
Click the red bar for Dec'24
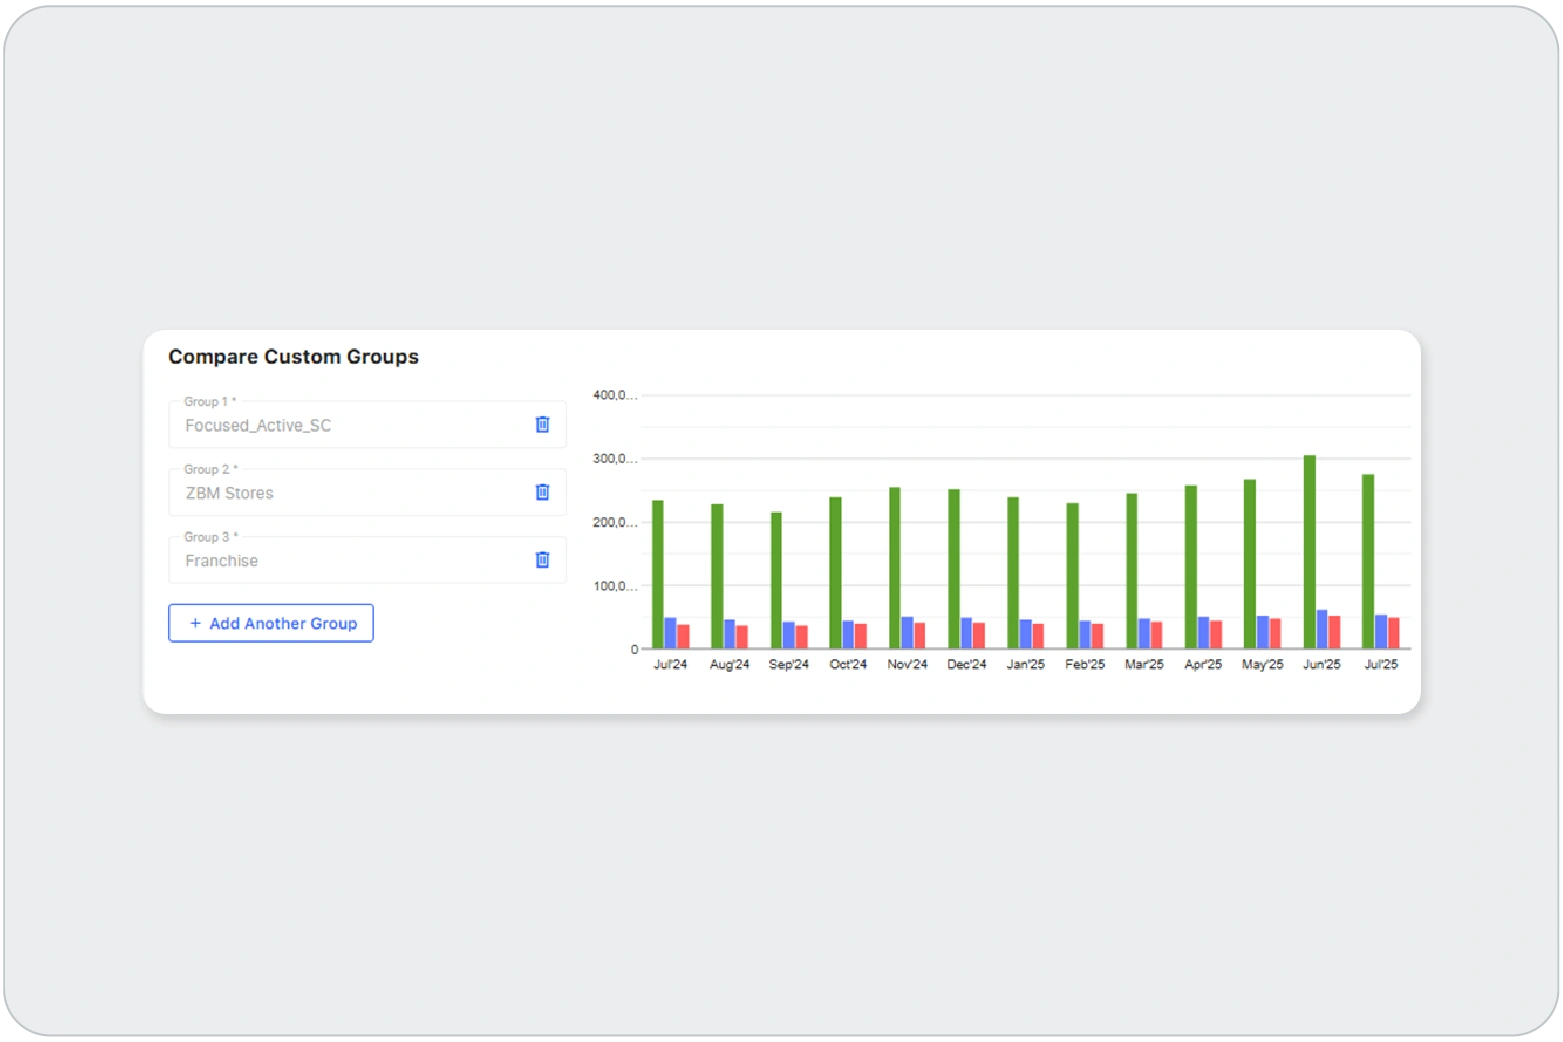(x=979, y=636)
